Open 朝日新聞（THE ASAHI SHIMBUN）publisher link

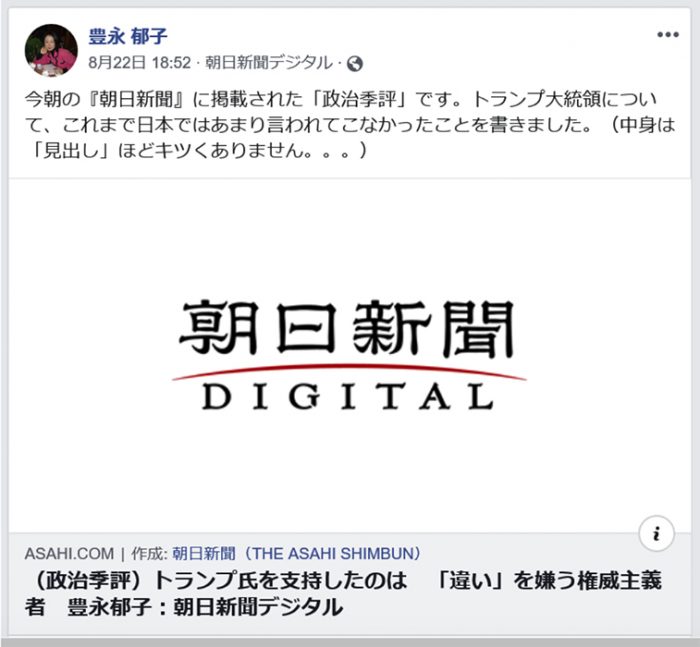[297, 554]
